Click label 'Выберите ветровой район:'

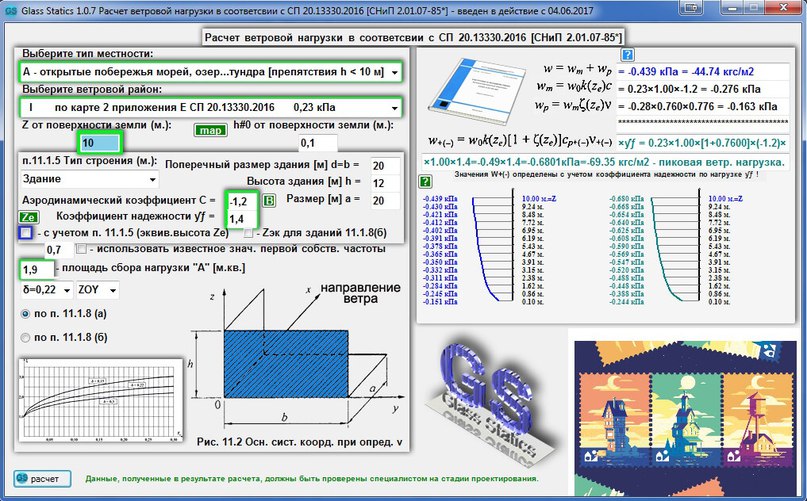click(92, 89)
